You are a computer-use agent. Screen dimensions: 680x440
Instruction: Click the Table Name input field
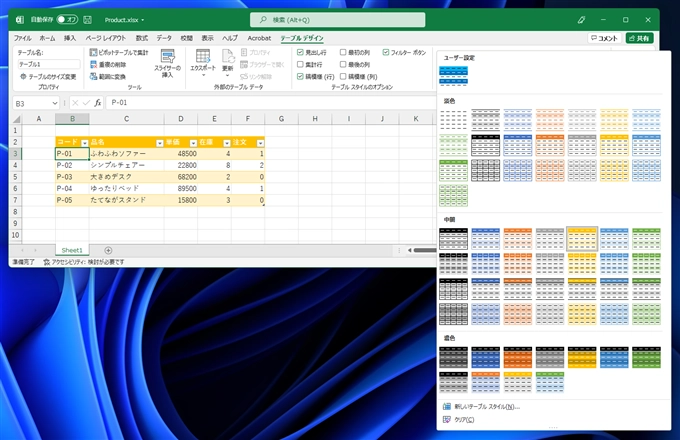pos(49,64)
